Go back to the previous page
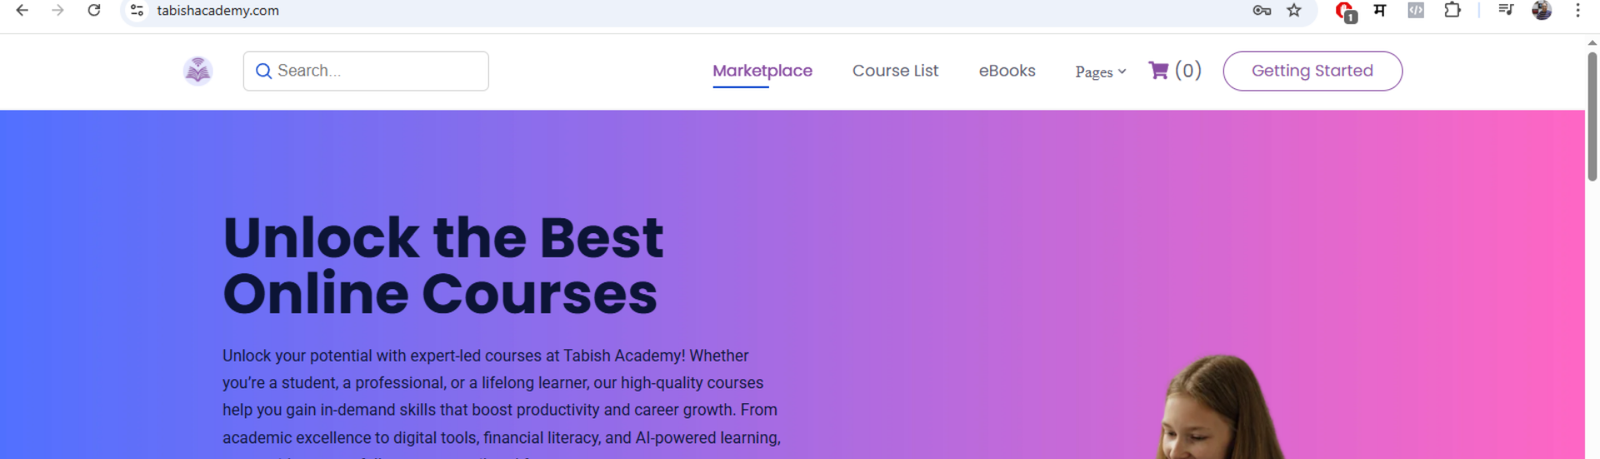1600x459 pixels. [22, 10]
